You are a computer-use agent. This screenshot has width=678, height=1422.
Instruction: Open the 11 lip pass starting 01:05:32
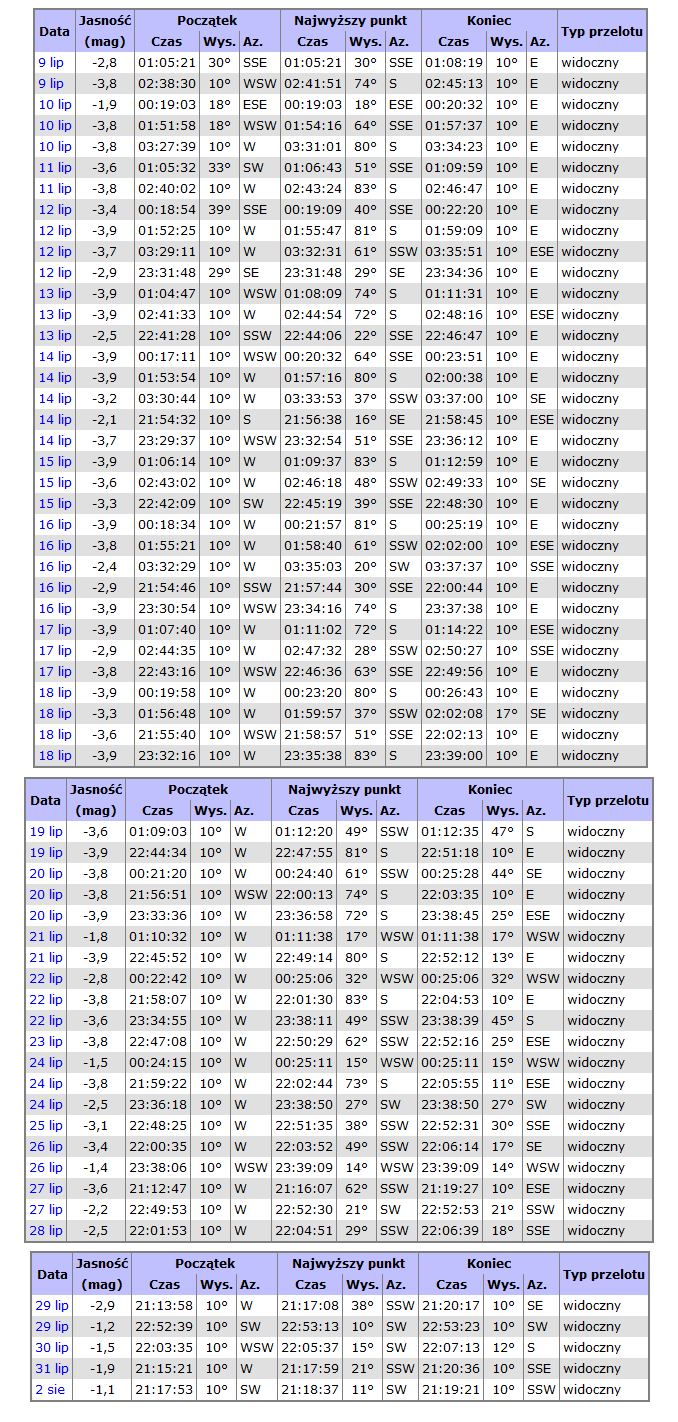(55, 167)
